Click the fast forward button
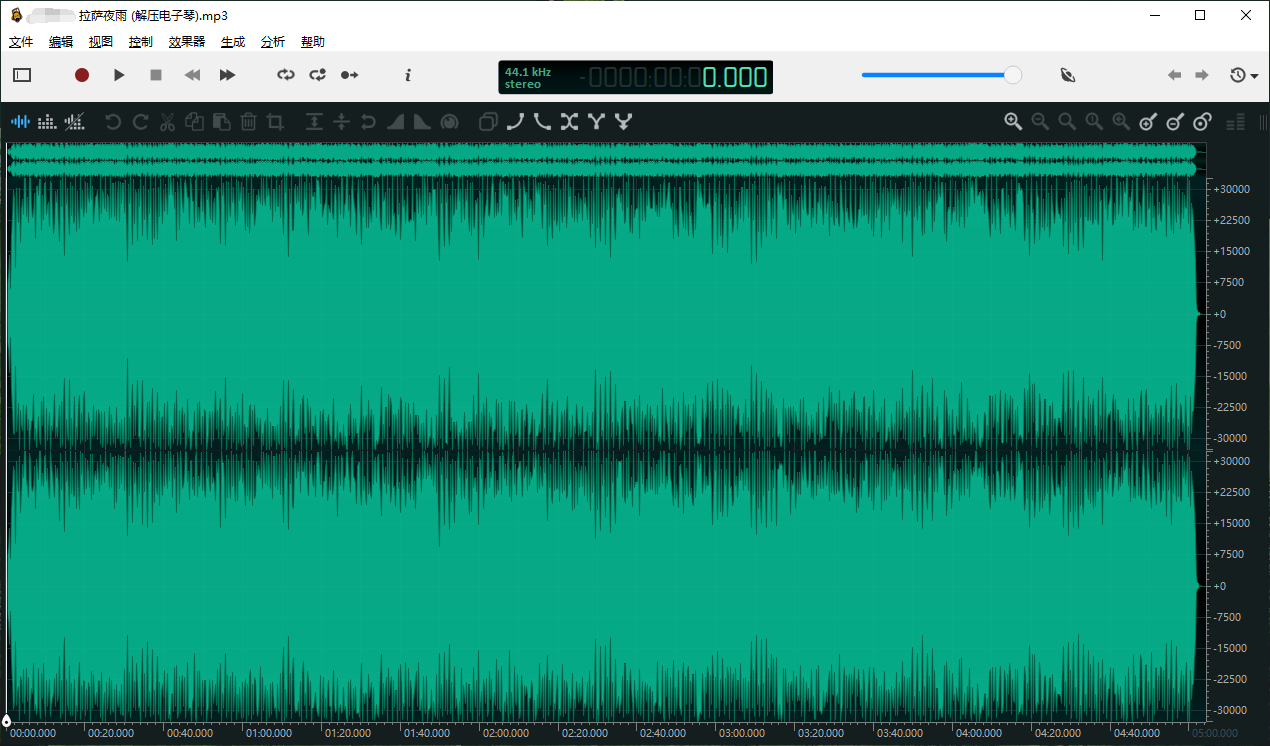Image resolution: width=1270 pixels, height=746 pixels. click(227, 75)
